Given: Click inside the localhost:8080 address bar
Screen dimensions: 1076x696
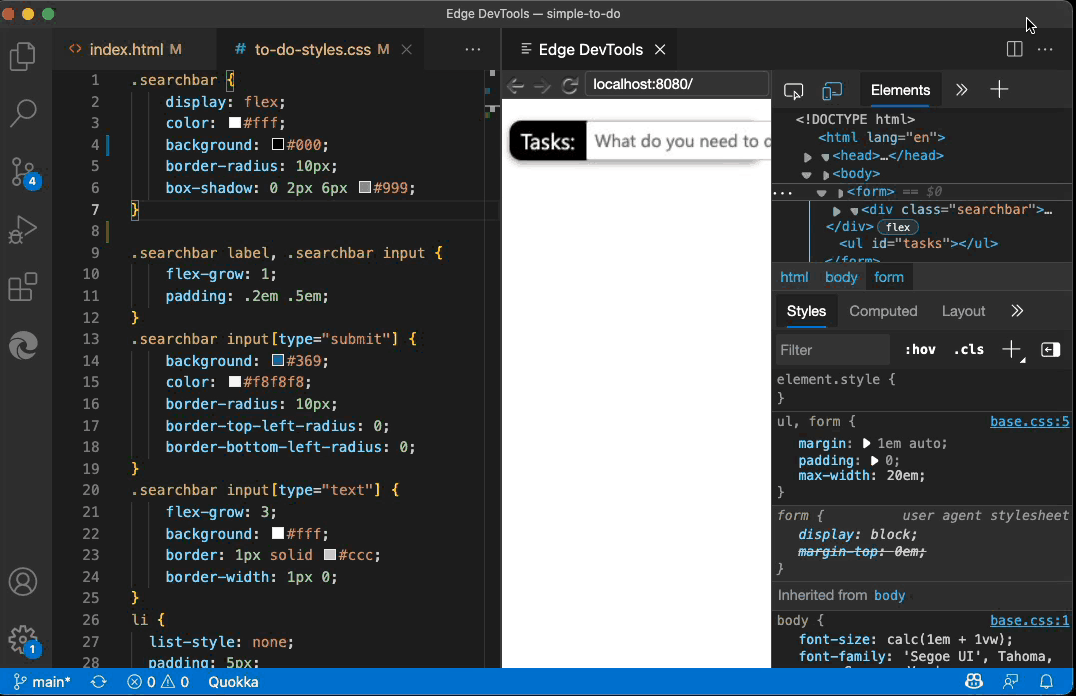Looking at the screenshot, I should pyautogui.click(x=676, y=84).
